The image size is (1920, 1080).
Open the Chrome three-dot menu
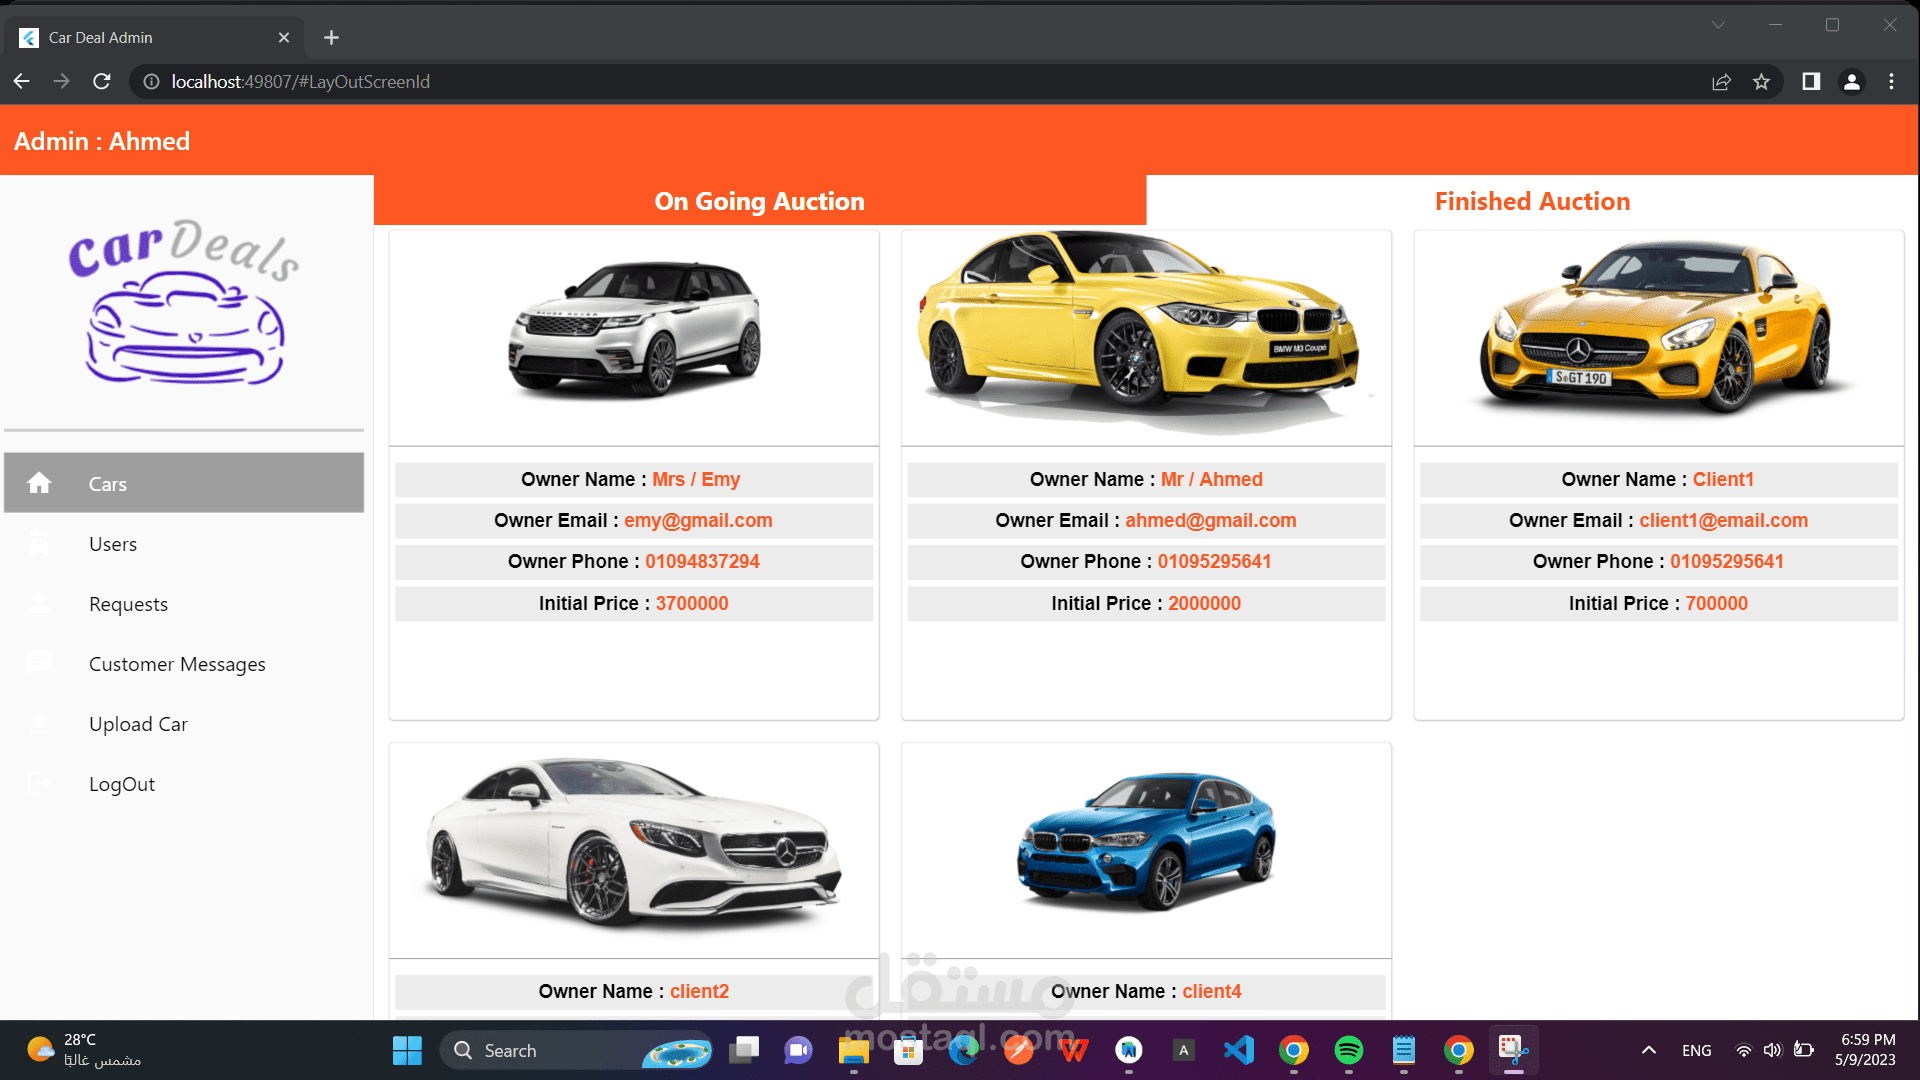point(1891,81)
